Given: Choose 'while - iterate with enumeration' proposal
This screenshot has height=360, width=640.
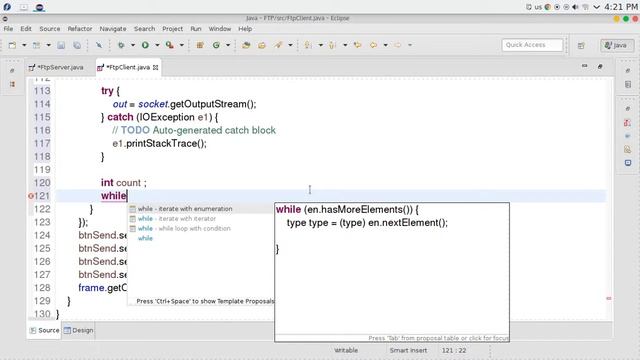Looking at the screenshot, I should (200, 209).
